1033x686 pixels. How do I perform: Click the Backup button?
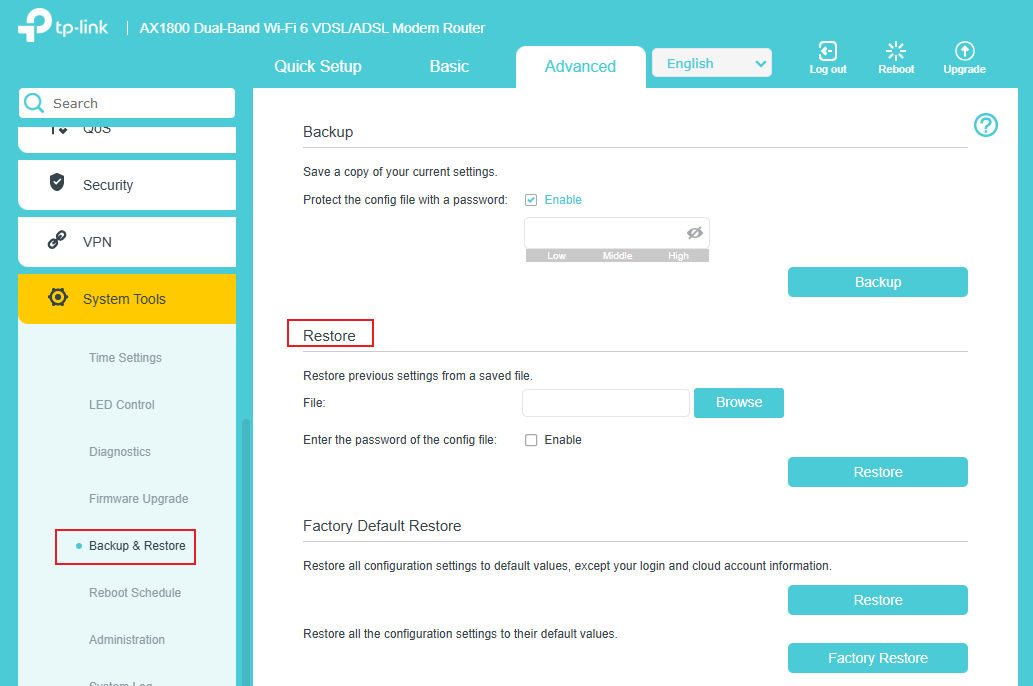pos(877,282)
